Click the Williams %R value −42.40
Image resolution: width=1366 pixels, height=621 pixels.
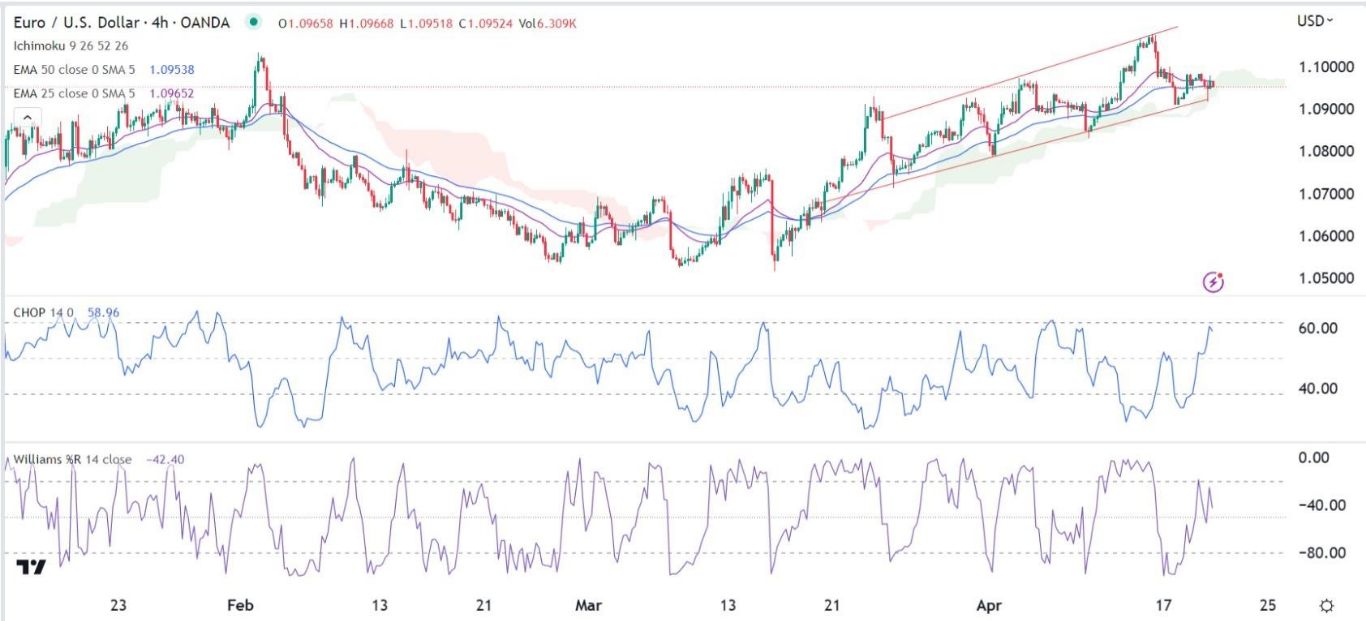[x=164, y=459]
